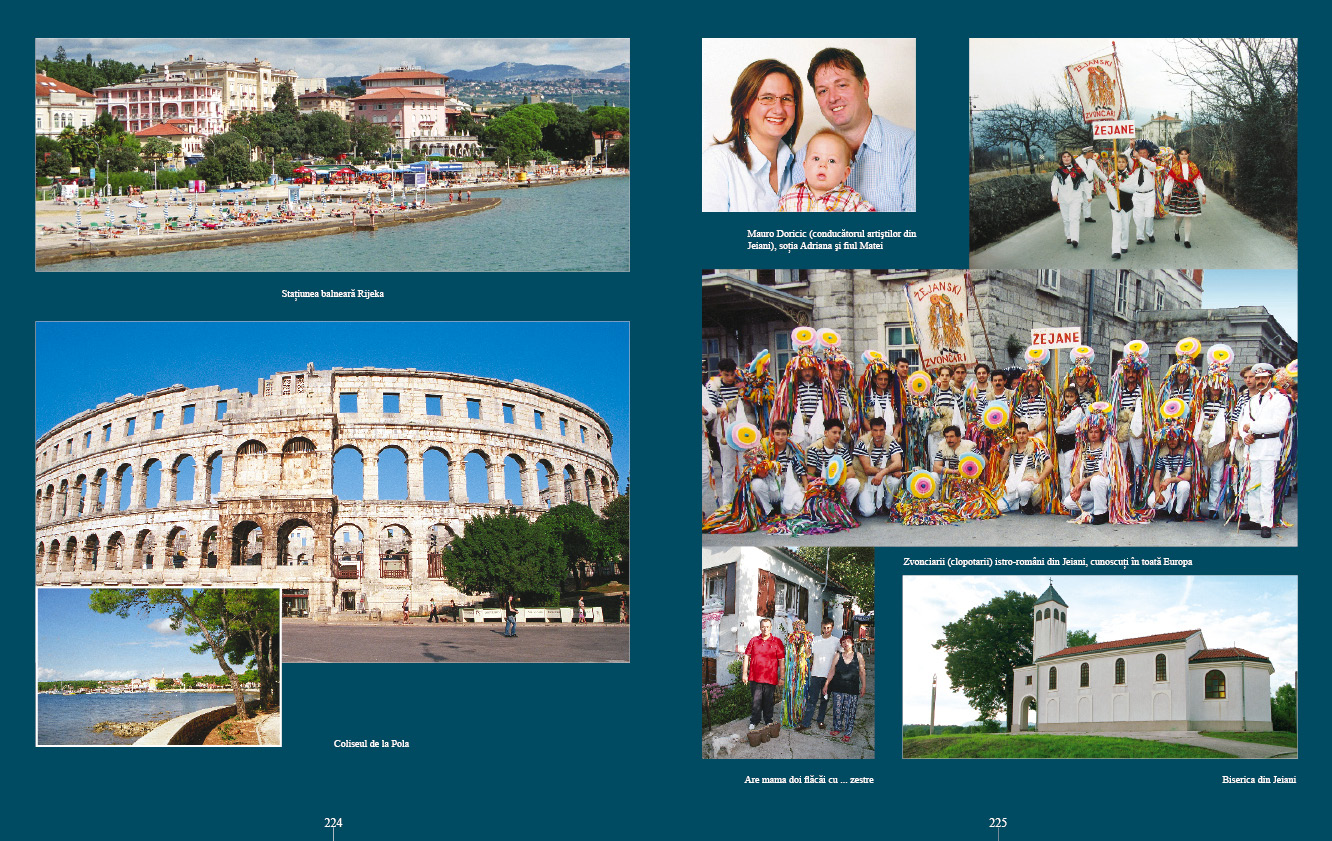Select the Mauro Doricic caption text
The image size is (1332, 841).
[830, 240]
